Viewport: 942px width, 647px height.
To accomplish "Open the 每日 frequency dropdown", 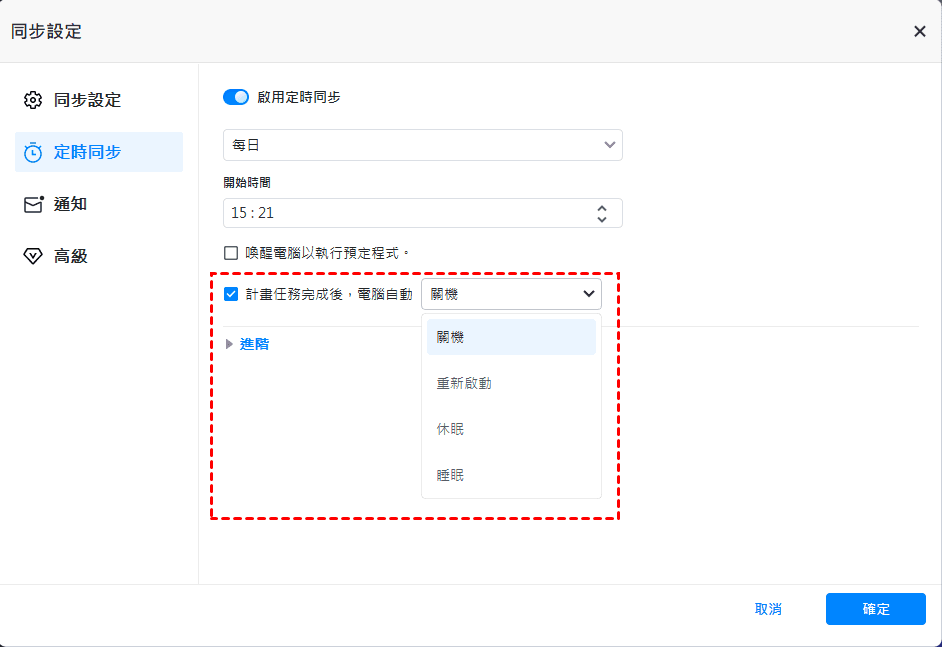I will coord(422,145).
